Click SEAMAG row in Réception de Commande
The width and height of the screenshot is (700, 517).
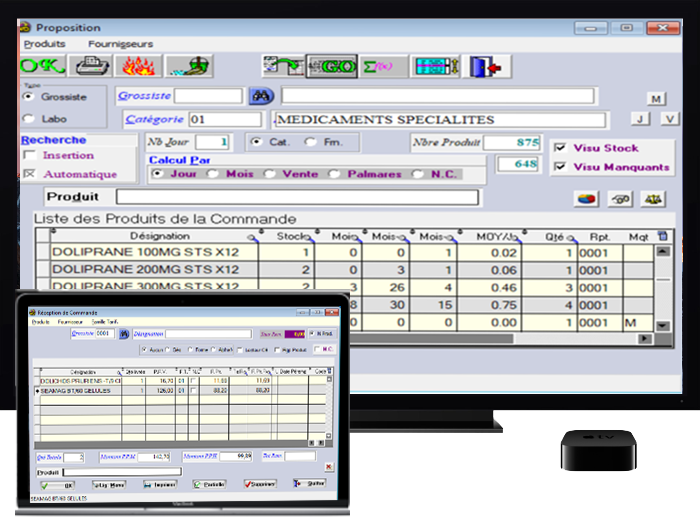tap(182, 391)
